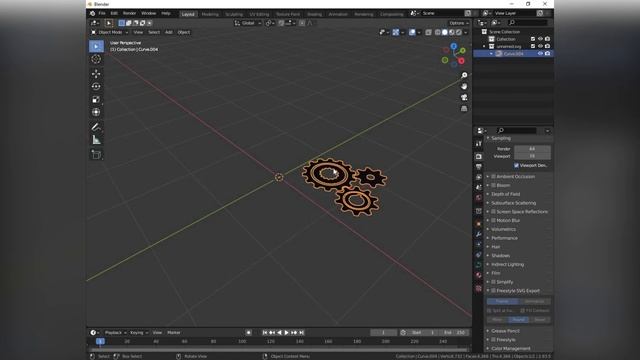The width and height of the screenshot is (640, 360).
Task: Switch perspective/orthographic grid icon
Action: 464,109
